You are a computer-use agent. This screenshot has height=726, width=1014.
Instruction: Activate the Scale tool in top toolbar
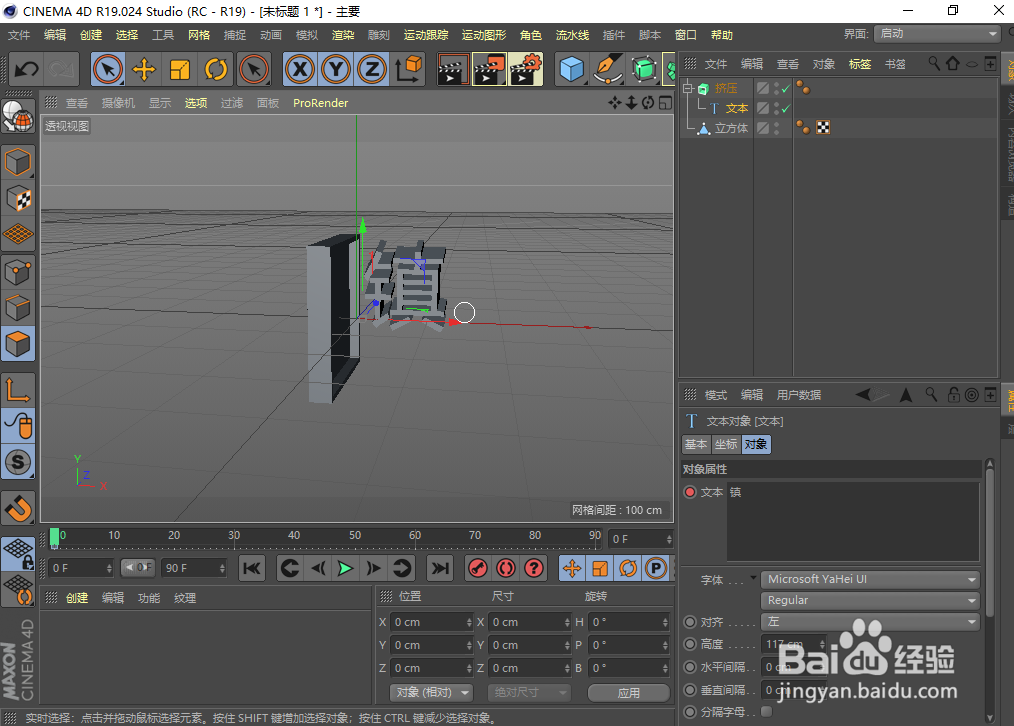click(180, 69)
